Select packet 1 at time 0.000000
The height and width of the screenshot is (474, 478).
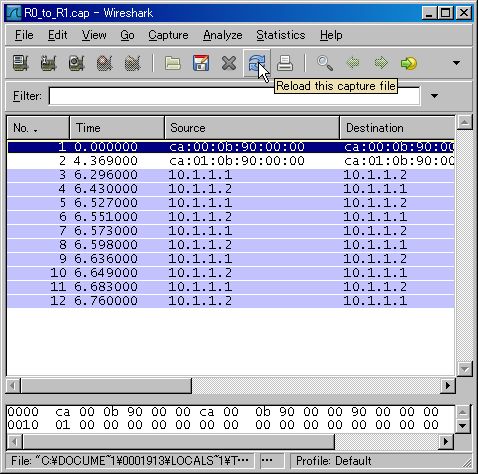coord(231,147)
